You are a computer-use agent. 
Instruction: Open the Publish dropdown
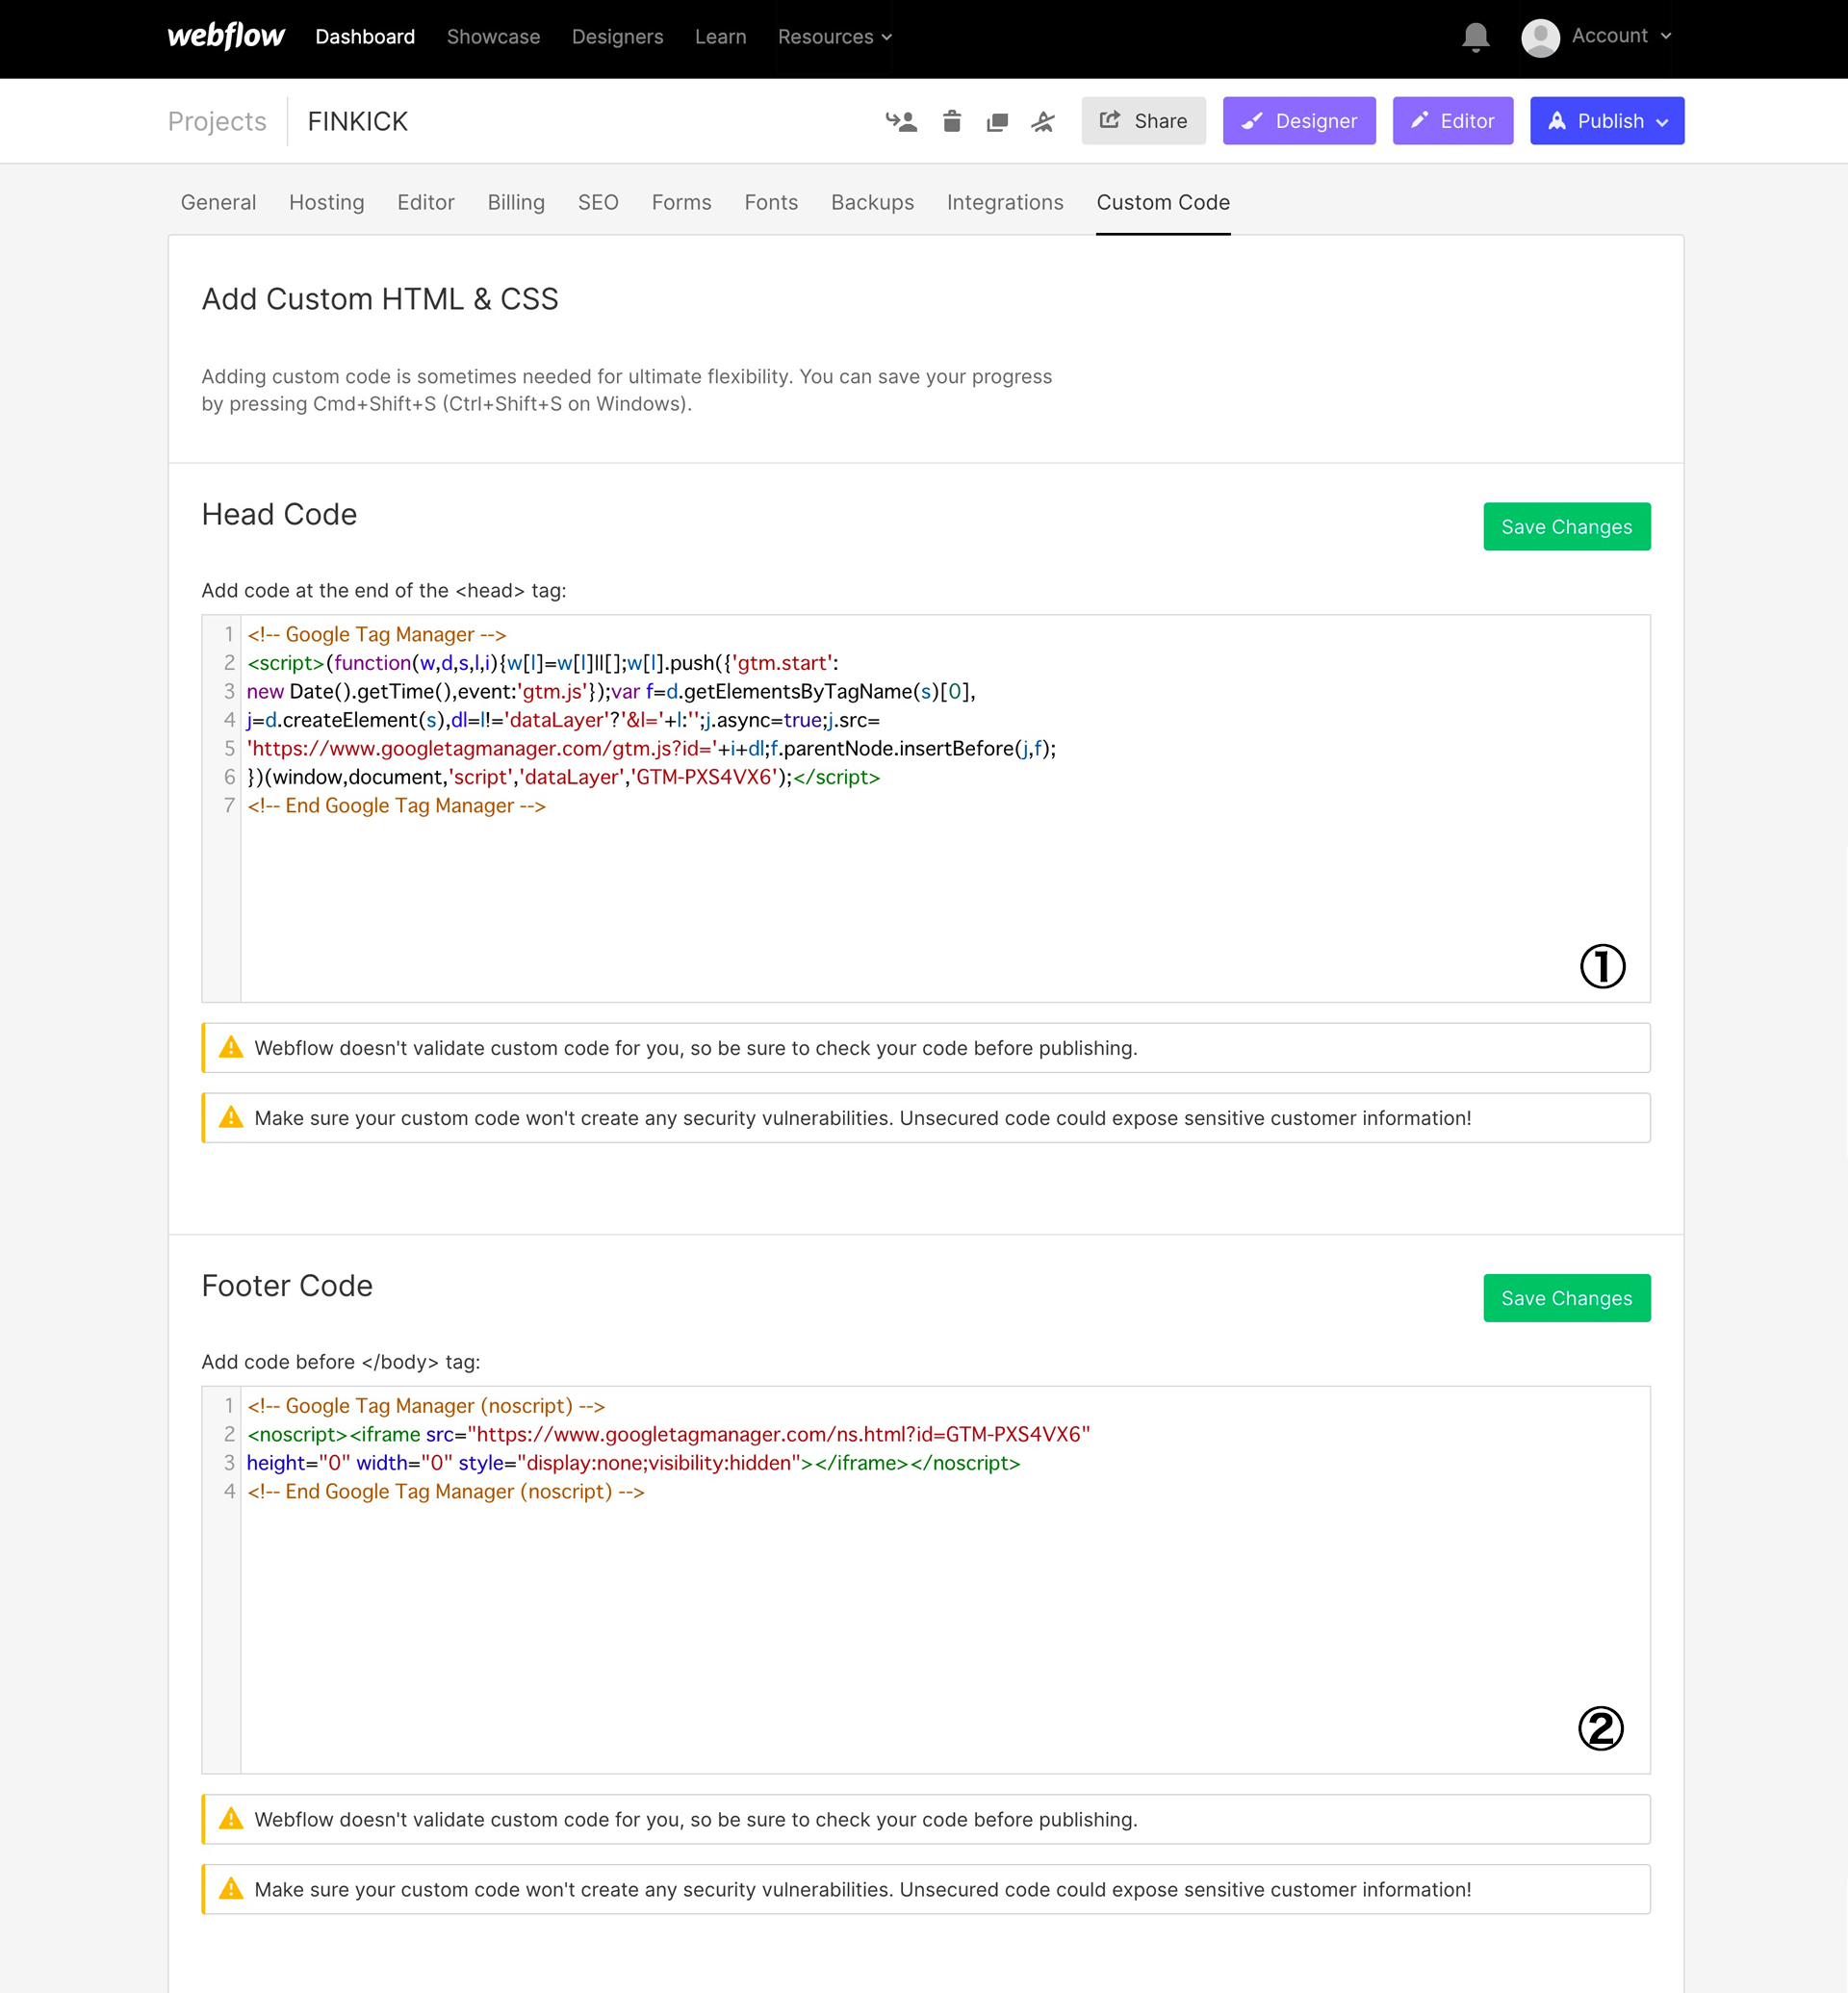click(x=1606, y=121)
